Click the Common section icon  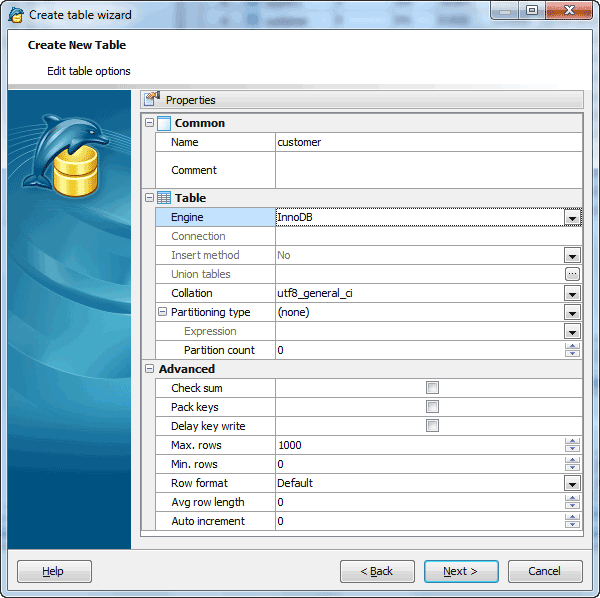click(164, 123)
